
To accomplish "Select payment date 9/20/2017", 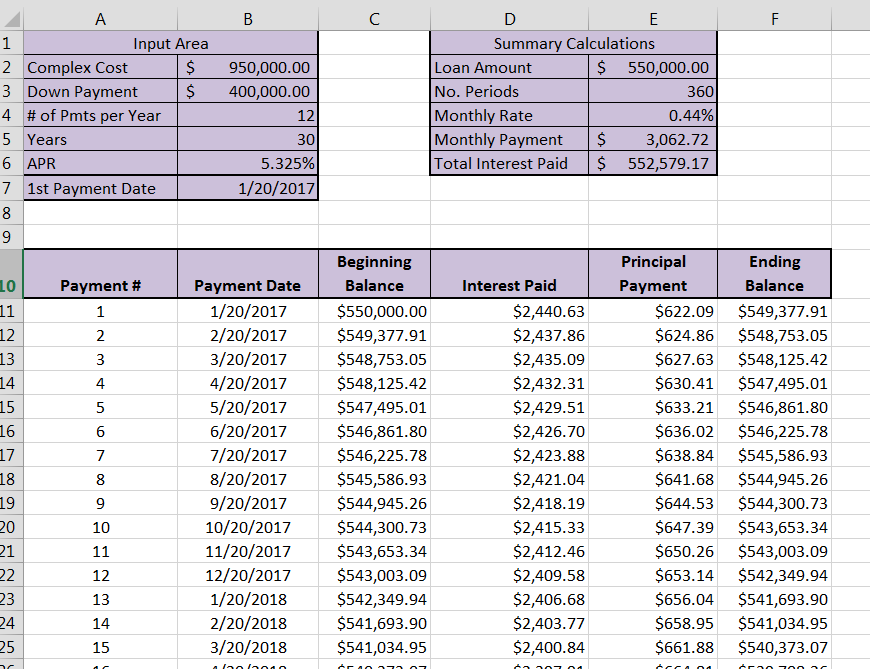I will (248, 503).
